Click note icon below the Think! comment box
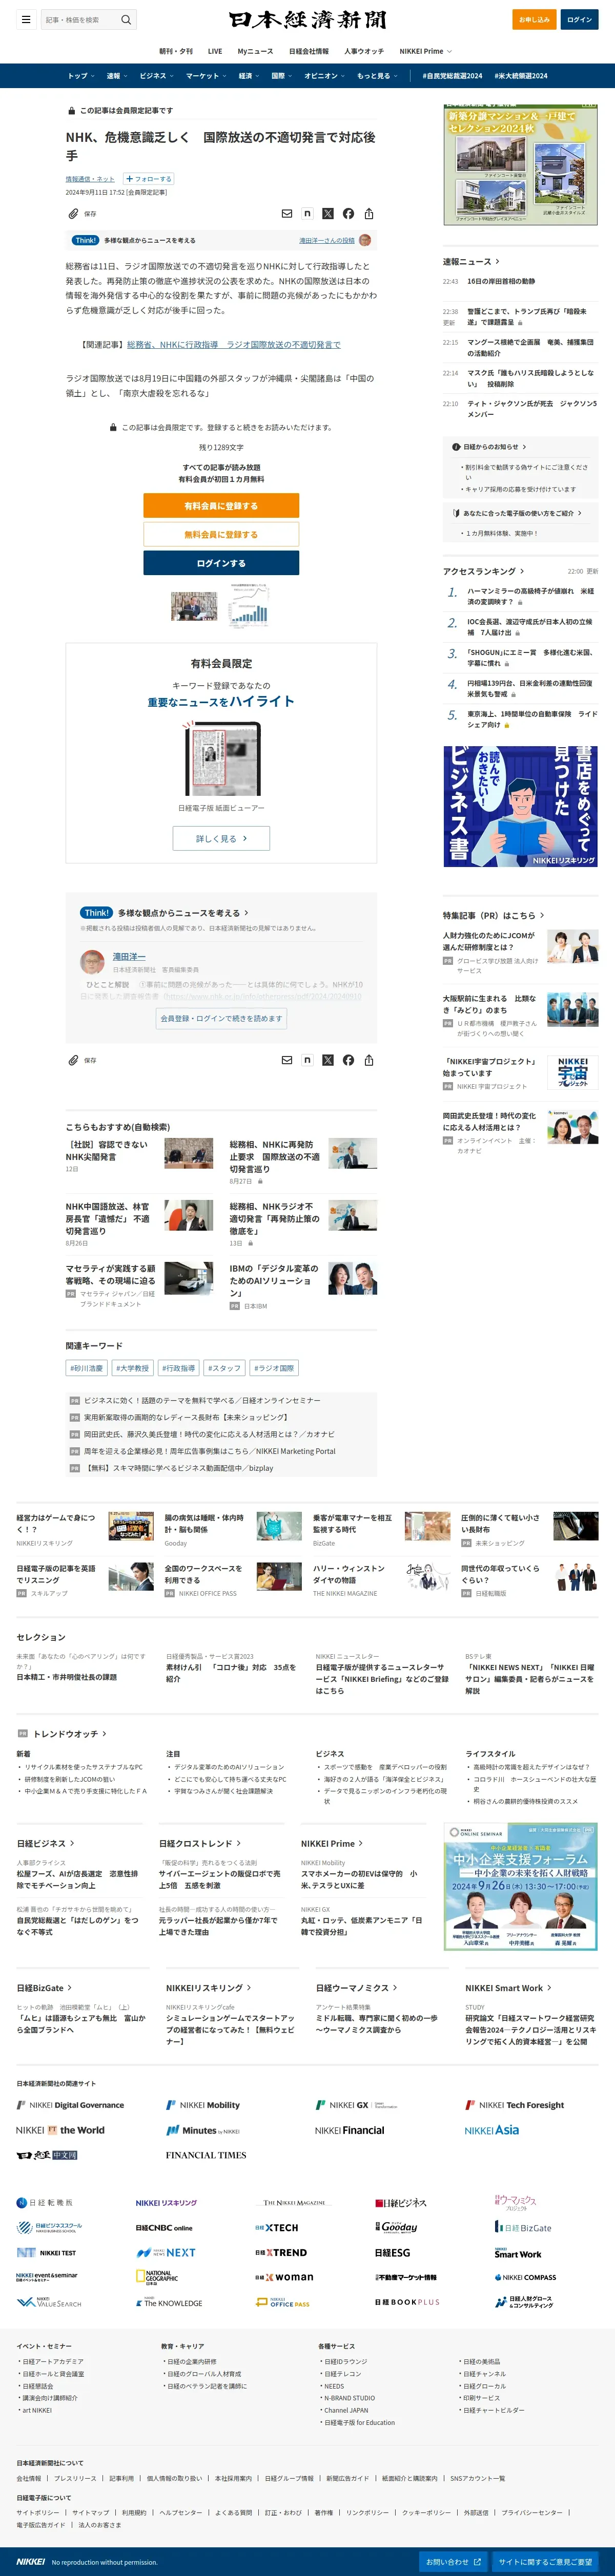 point(307,1060)
